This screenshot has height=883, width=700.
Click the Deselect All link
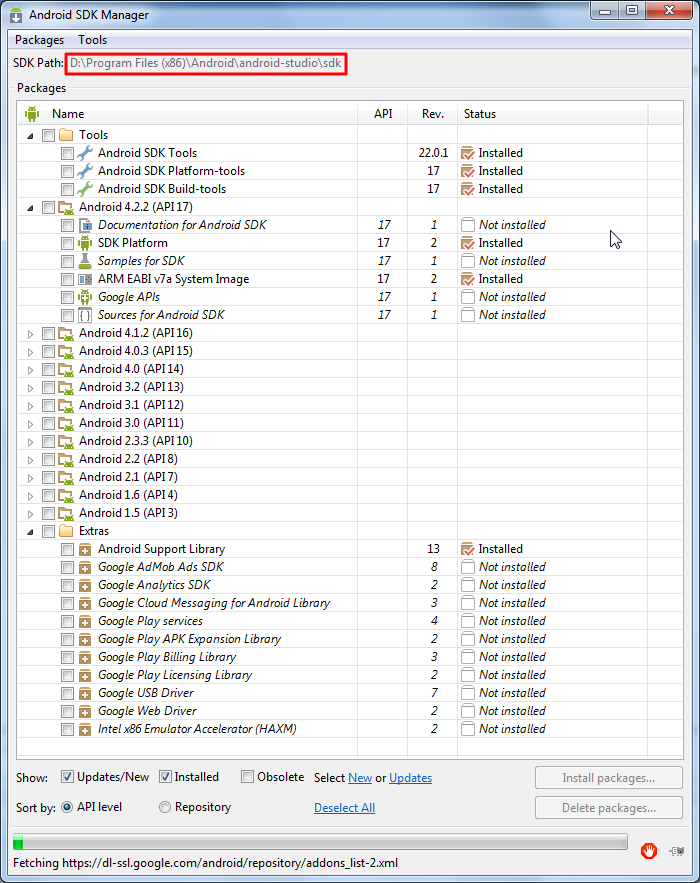pyautogui.click(x=345, y=808)
